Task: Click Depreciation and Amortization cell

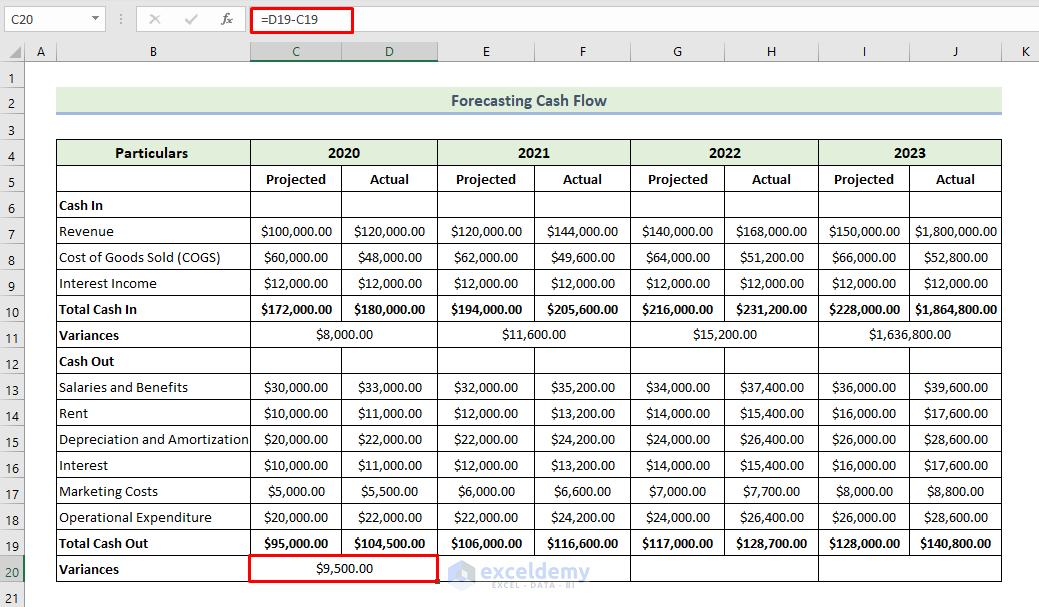Action: [153, 439]
